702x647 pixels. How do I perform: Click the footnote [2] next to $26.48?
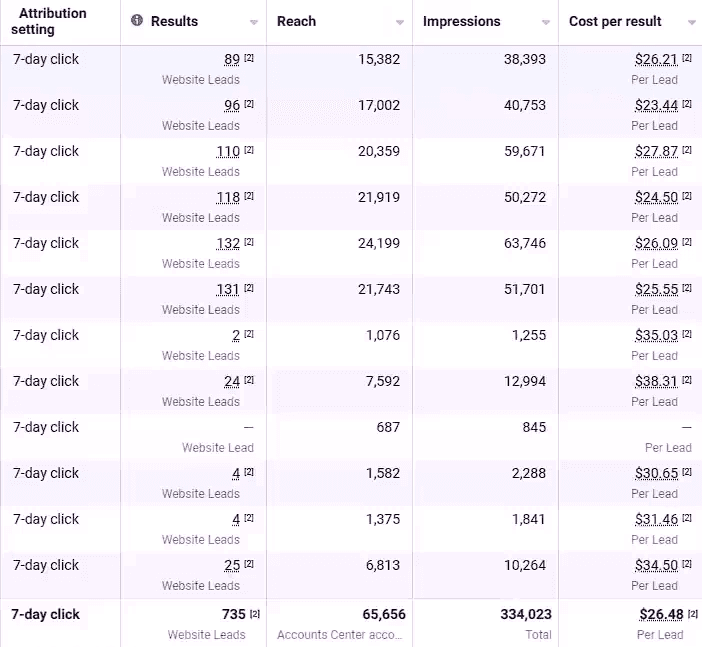click(693, 613)
